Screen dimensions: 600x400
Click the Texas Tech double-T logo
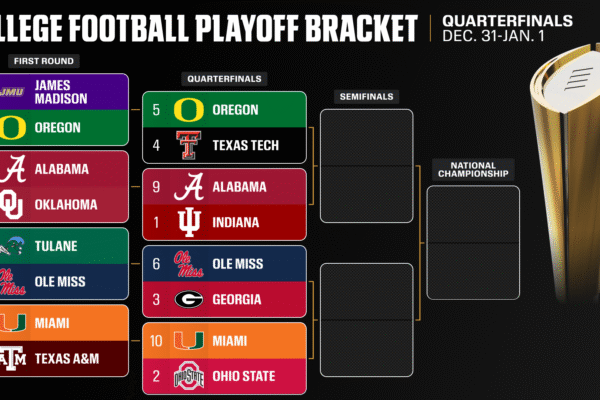[188, 146]
